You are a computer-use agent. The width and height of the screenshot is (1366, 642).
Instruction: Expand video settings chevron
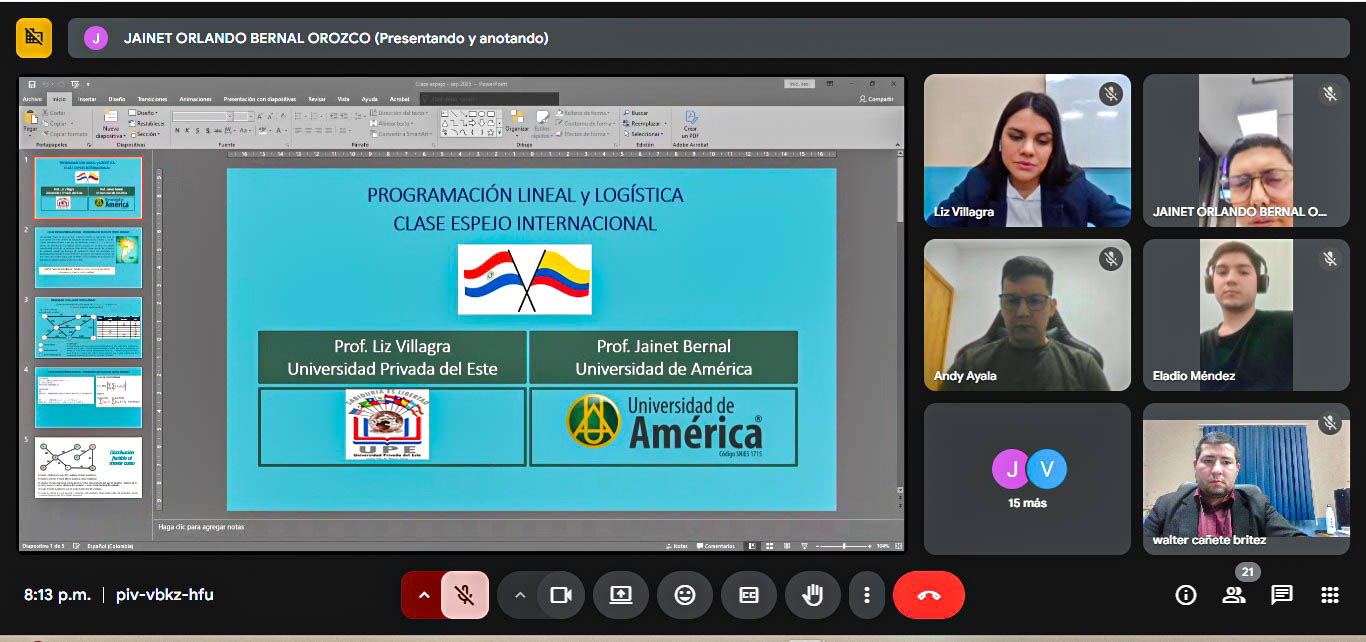point(519,595)
